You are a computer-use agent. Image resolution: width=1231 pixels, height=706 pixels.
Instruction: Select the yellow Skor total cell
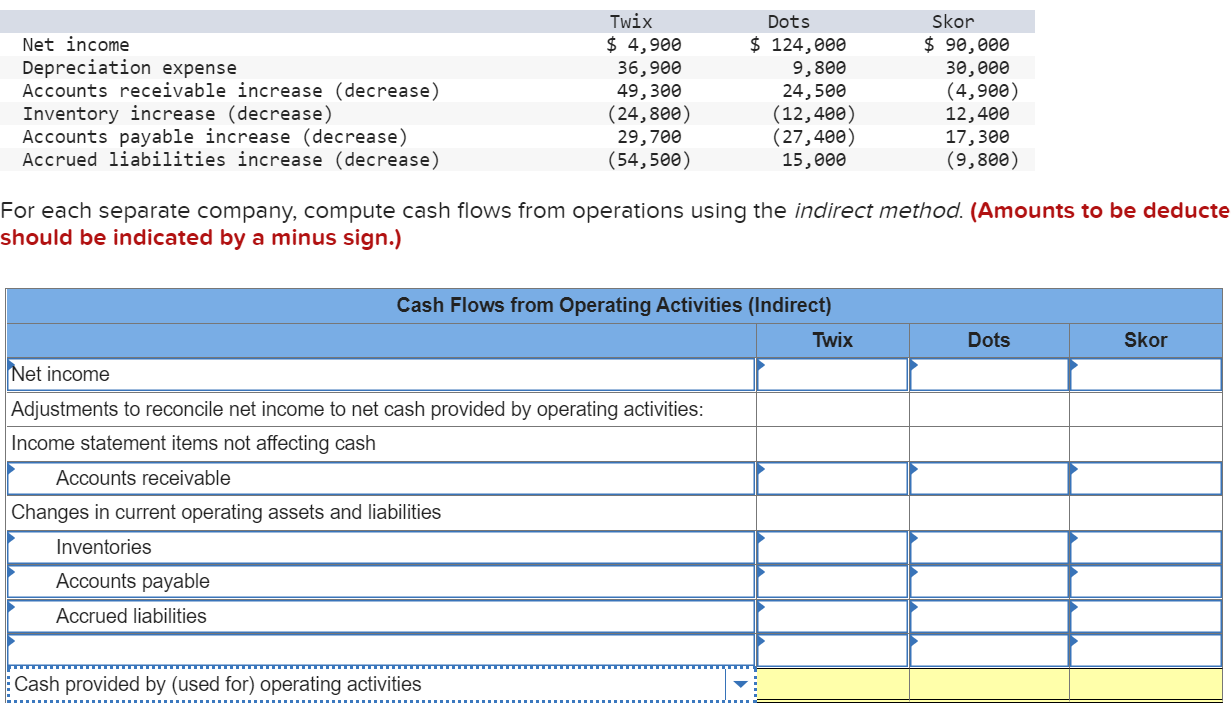pos(1147,684)
